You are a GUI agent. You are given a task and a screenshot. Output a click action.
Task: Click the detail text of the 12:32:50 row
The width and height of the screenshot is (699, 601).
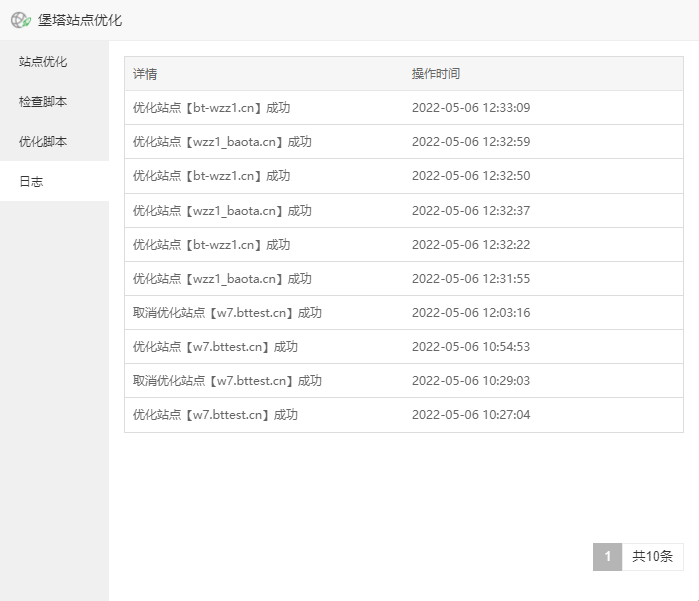[211, 176]
